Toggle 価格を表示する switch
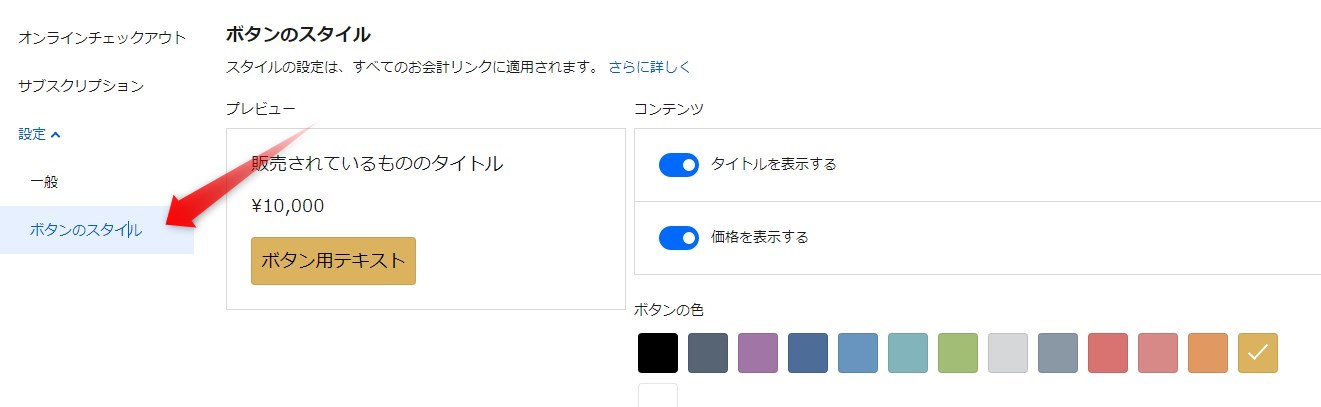Viewport: 1321px width, 407px height. click(x=679, y=238)
